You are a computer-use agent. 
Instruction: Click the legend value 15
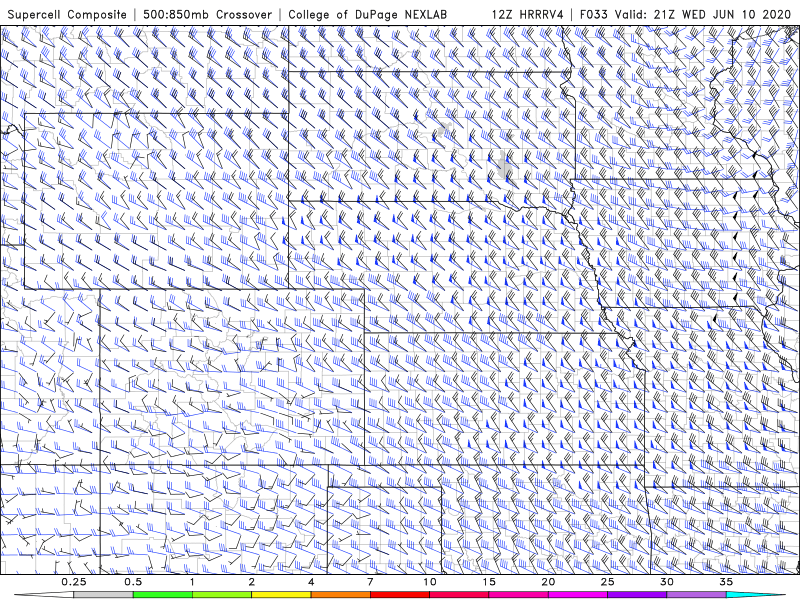489,582
